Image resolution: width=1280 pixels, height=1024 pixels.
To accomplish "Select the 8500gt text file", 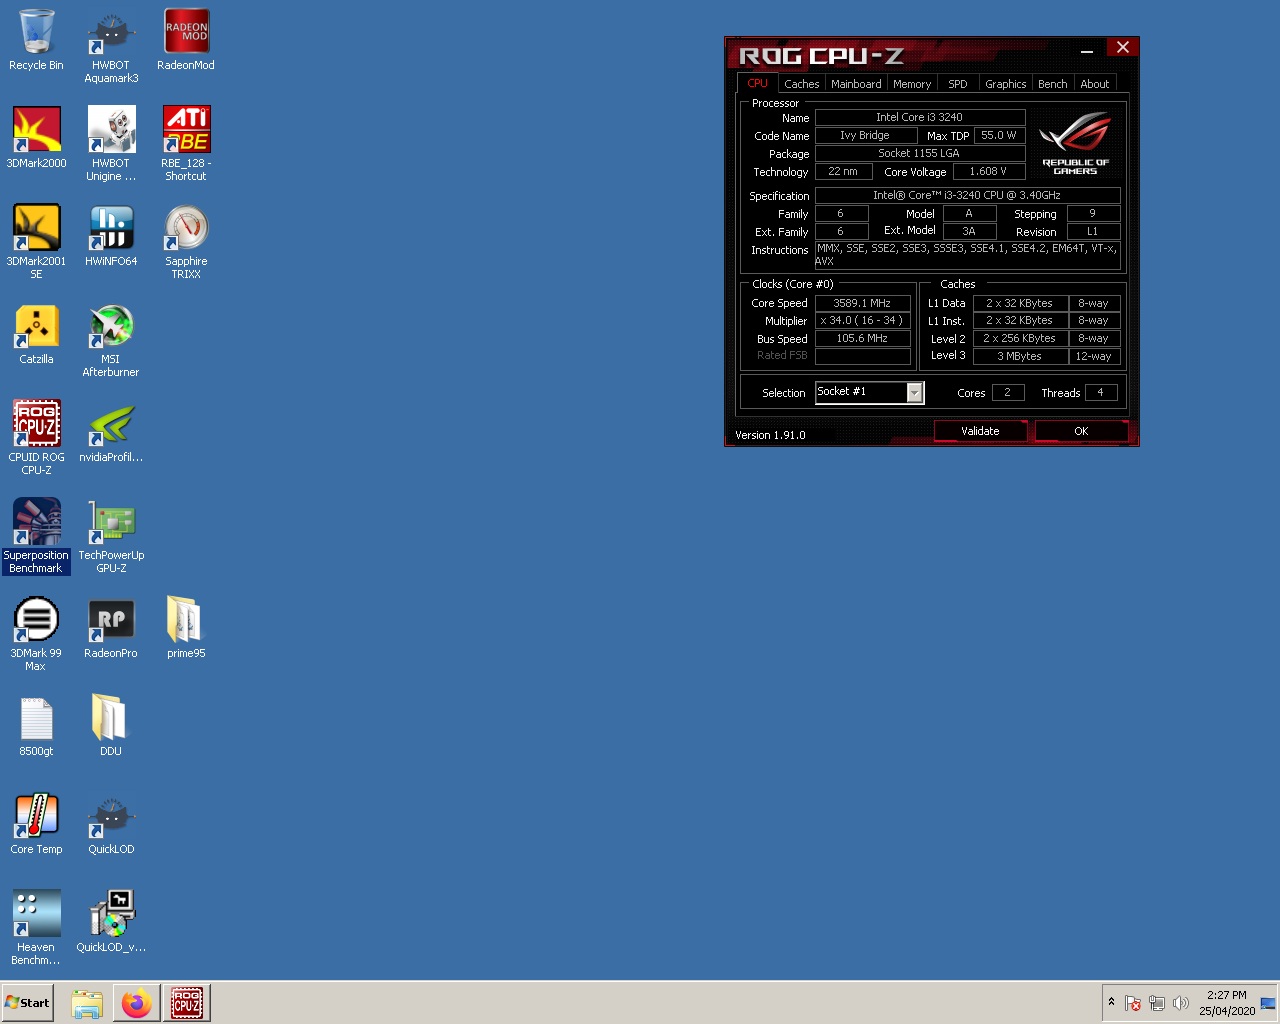I will [x=36, y=726].
